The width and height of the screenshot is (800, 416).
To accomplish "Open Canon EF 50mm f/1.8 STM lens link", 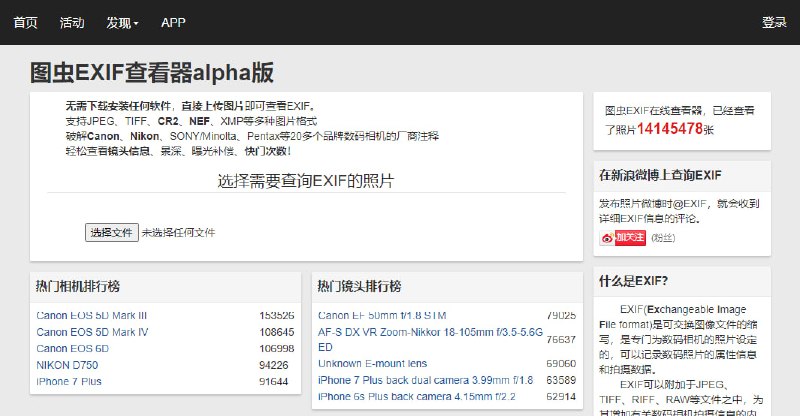I will pyautogui.click(x=382, y=315).
